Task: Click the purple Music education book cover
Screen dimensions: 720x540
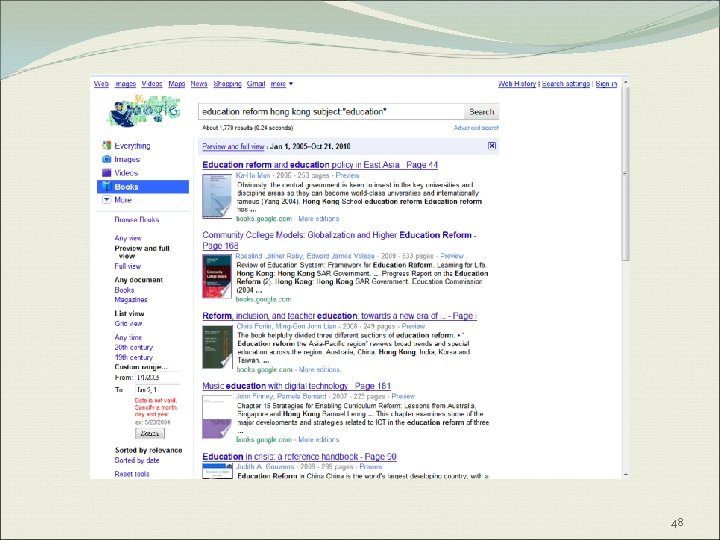Action: [217, 417]
